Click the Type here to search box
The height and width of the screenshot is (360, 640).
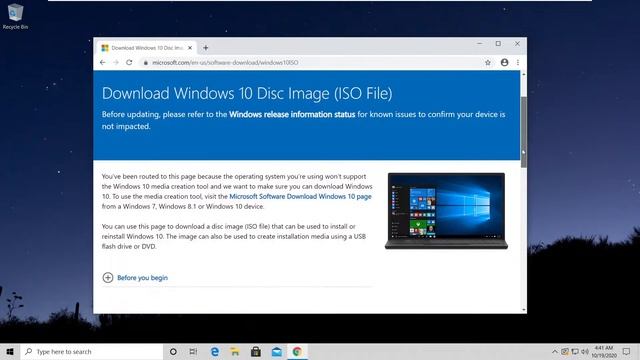click(x=92, y=351)
